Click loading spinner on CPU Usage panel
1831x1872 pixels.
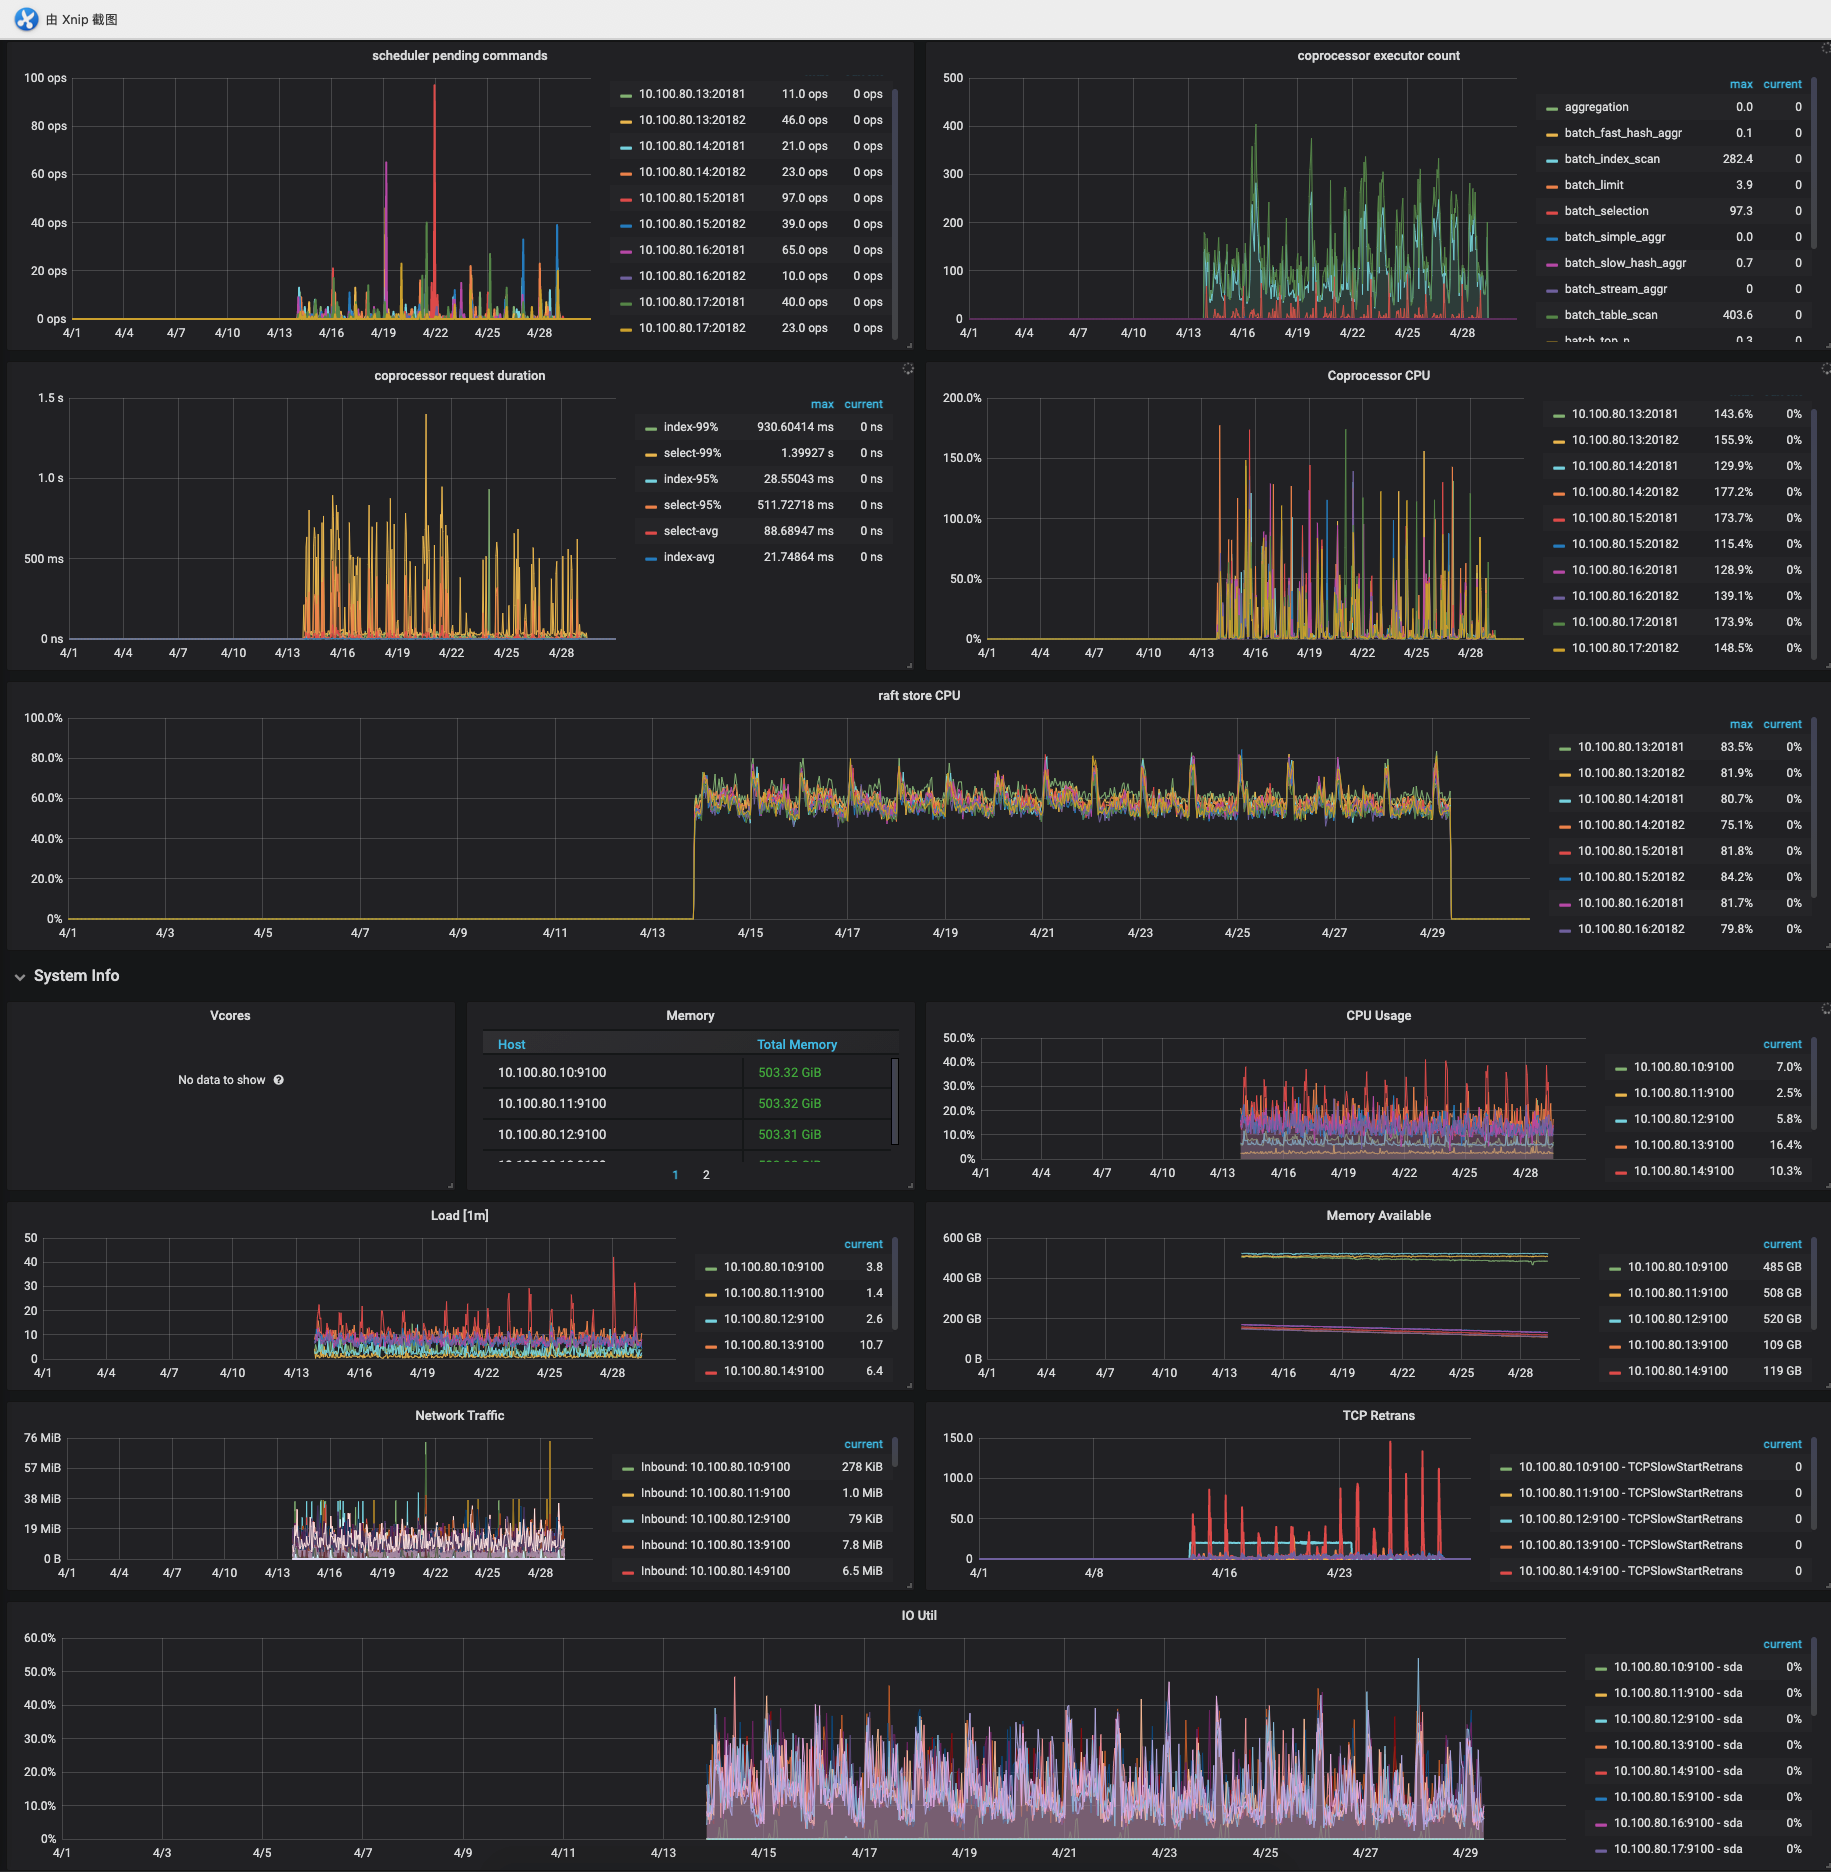coord(1825,1009)
